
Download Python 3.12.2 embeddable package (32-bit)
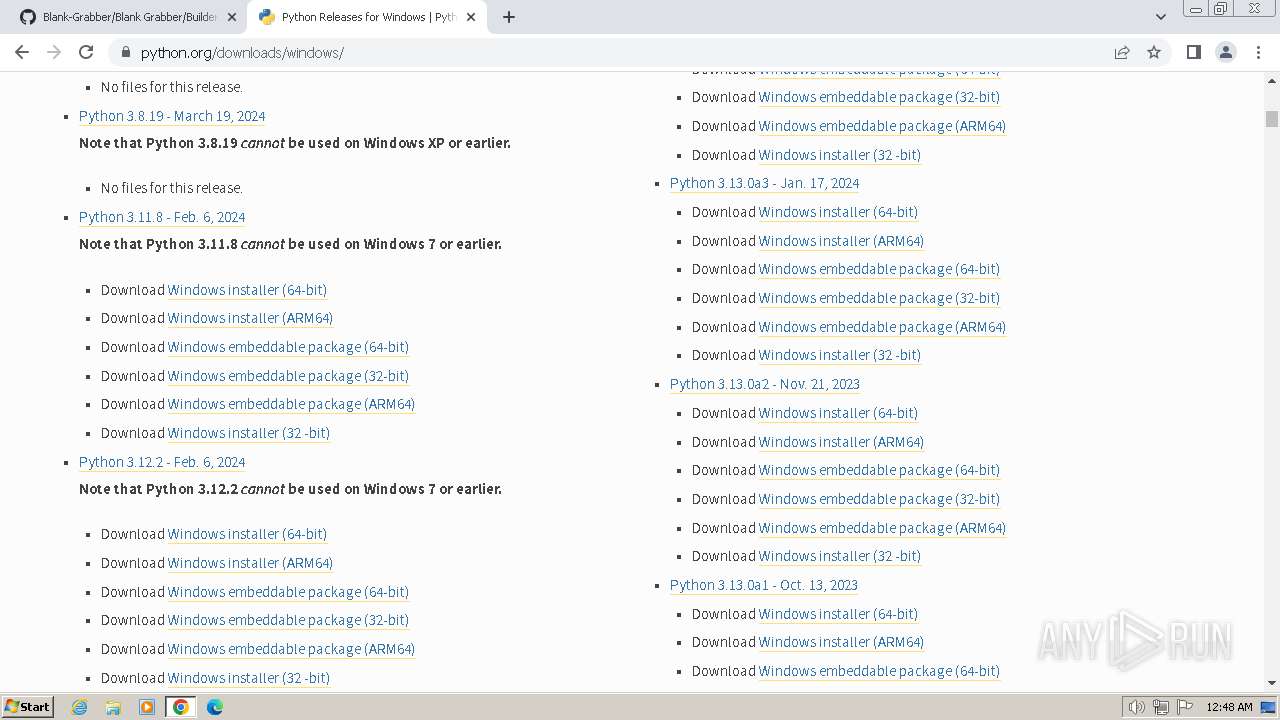coord(288,620)
